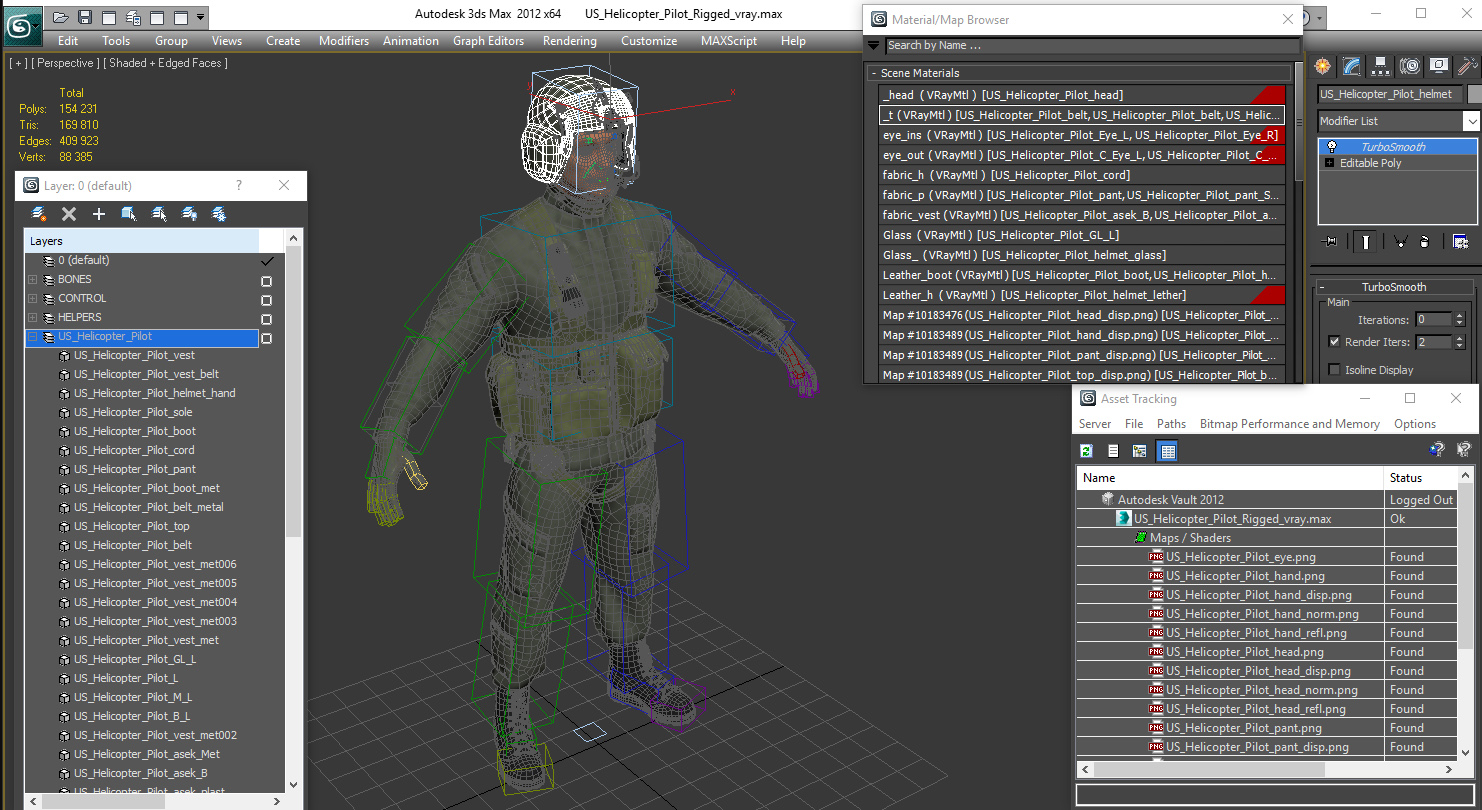The image size is (1482, 810).
Task: Toggle Show End Result icon
Action: pyautogui.click(x=1366, y=241)
